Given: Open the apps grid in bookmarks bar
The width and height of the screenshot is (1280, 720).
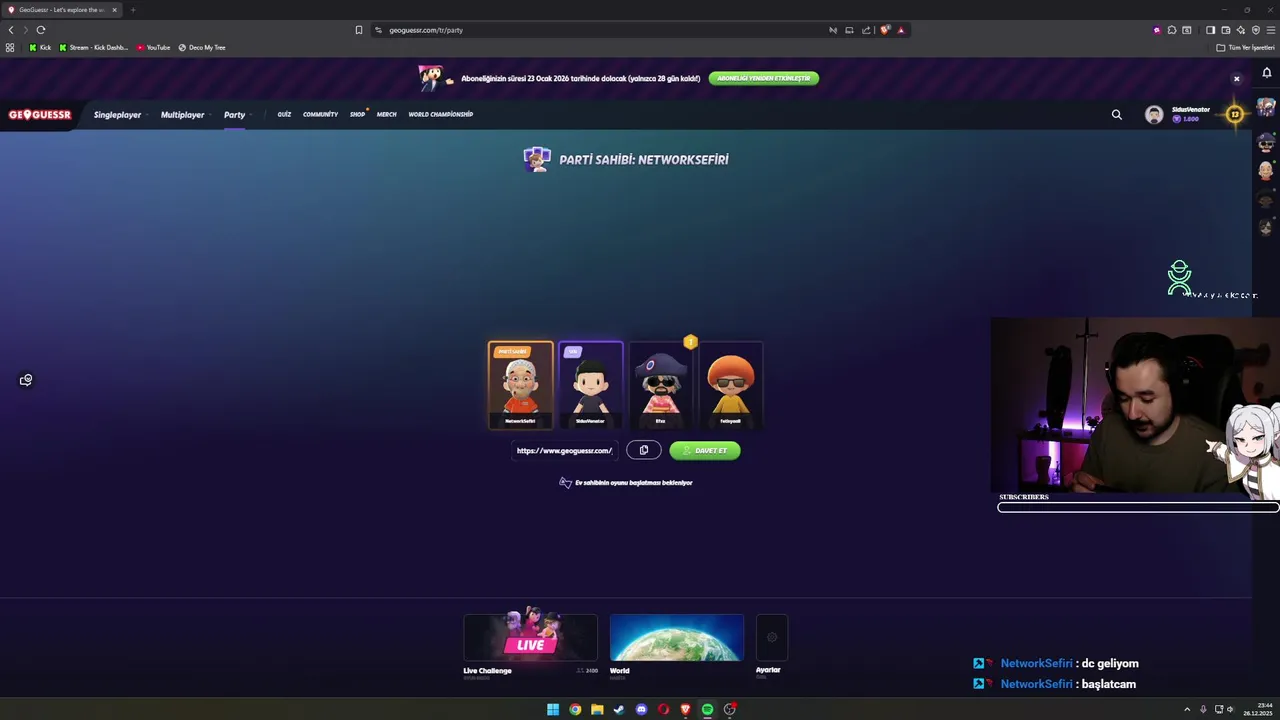Looking at the screenshot, I should [10, 47].
